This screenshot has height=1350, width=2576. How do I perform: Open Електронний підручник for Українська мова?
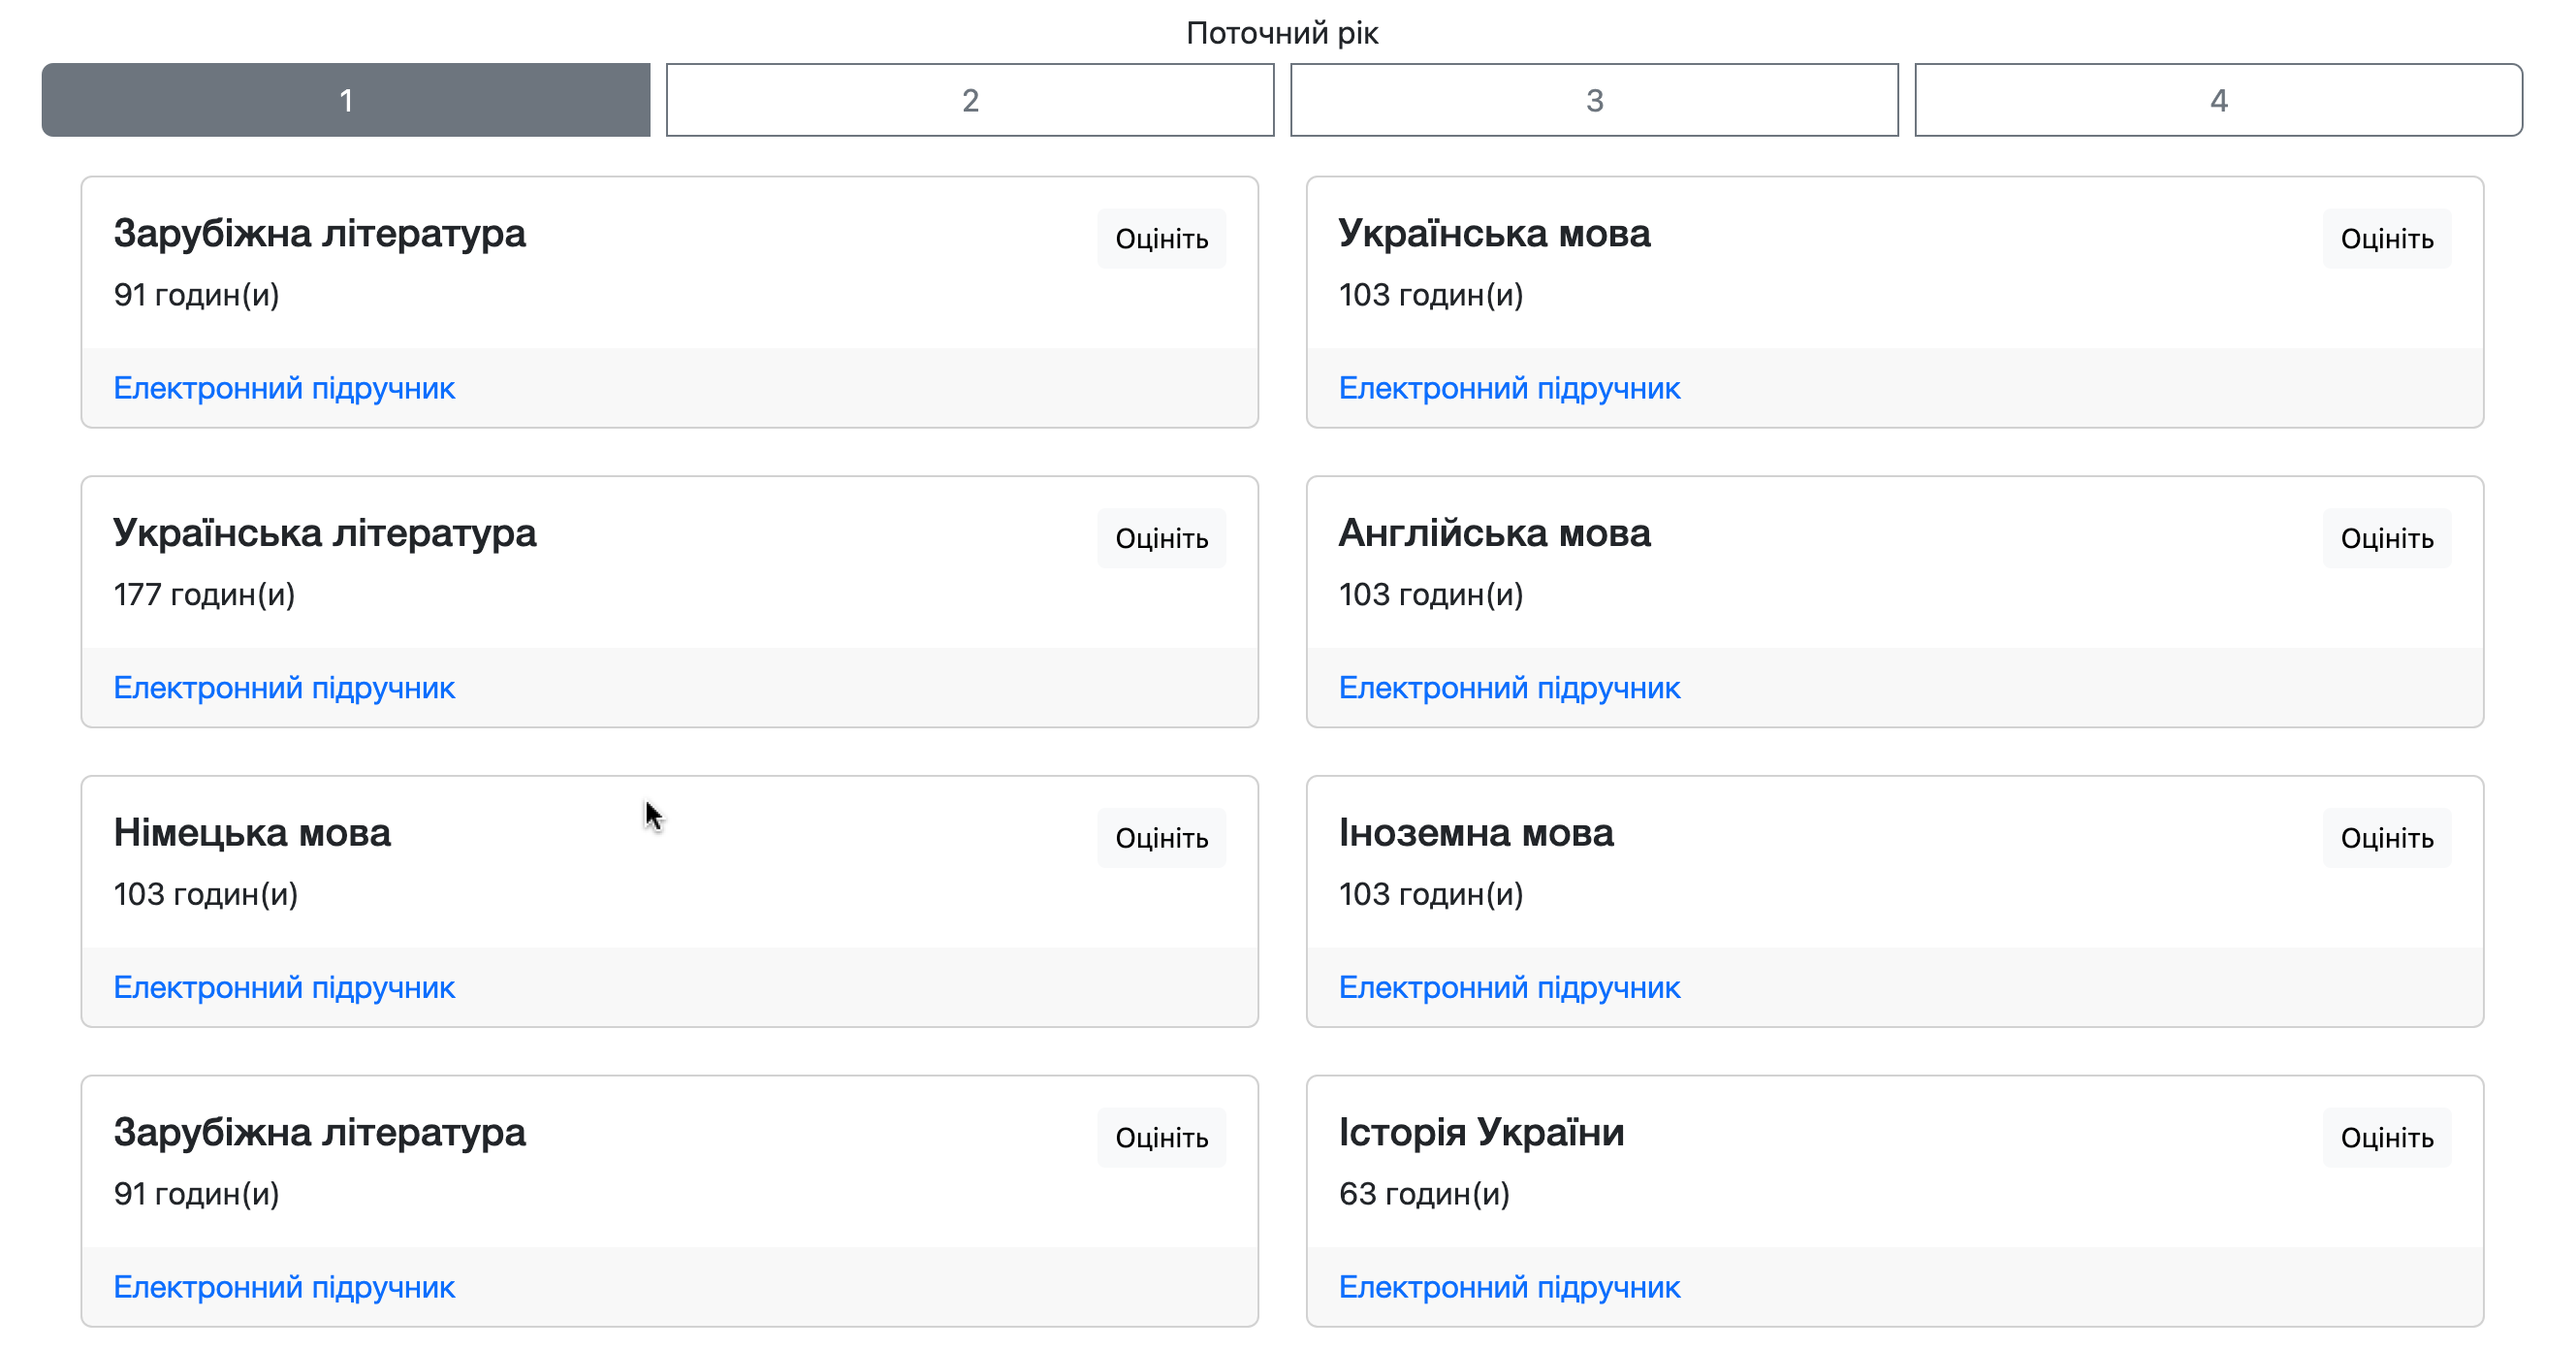(x=1508, y=388)
